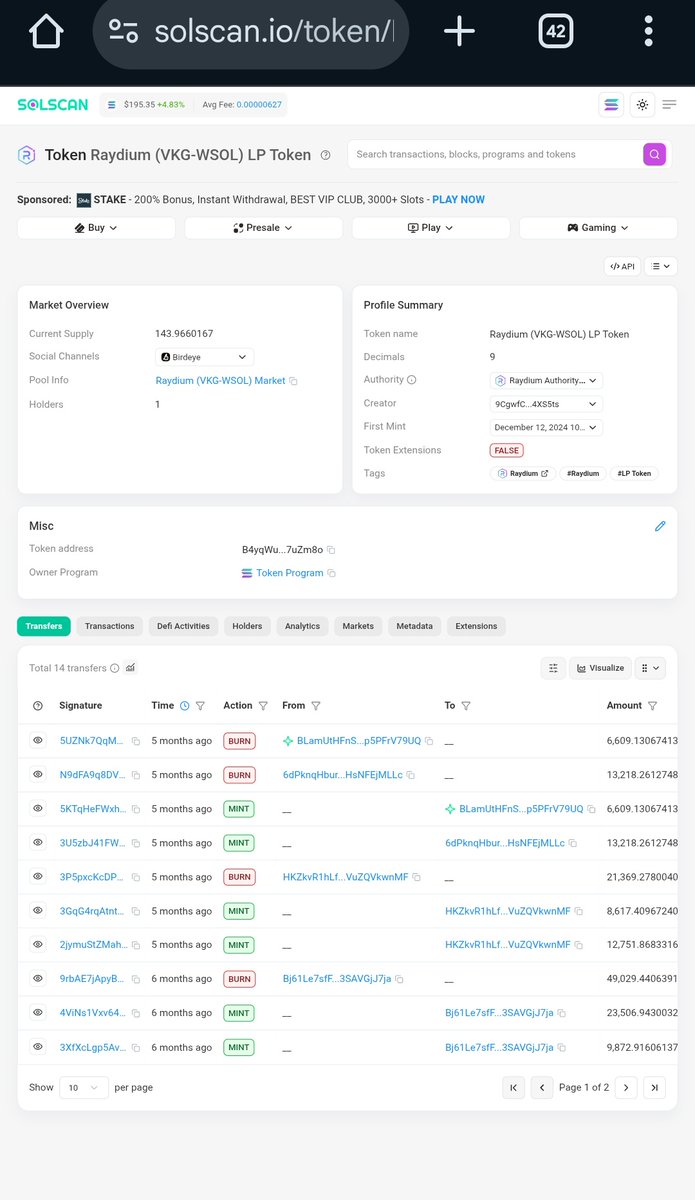Open the column layout dropdown after Visualize
This screenshot has height=1200, width=695.
click(x=650, y=668)
